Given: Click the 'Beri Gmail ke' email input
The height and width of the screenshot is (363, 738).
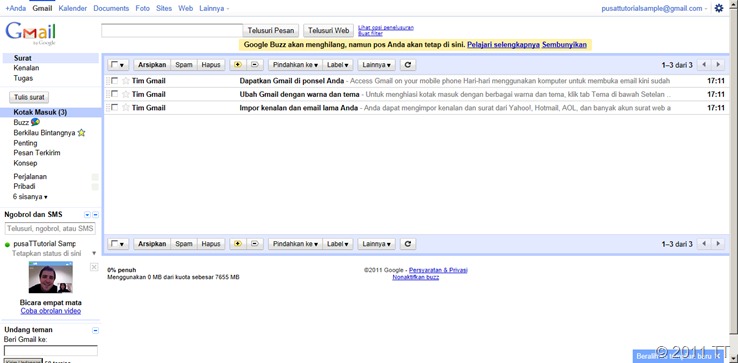Looking at the screenshot, I should [51, 350].
